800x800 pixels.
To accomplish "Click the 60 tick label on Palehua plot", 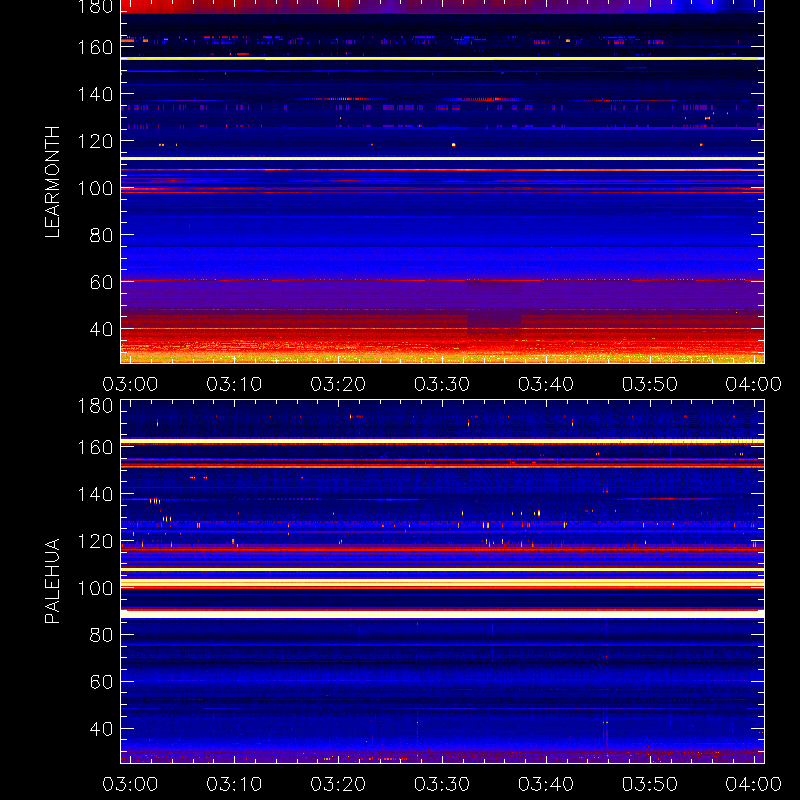I will (101, 682).
